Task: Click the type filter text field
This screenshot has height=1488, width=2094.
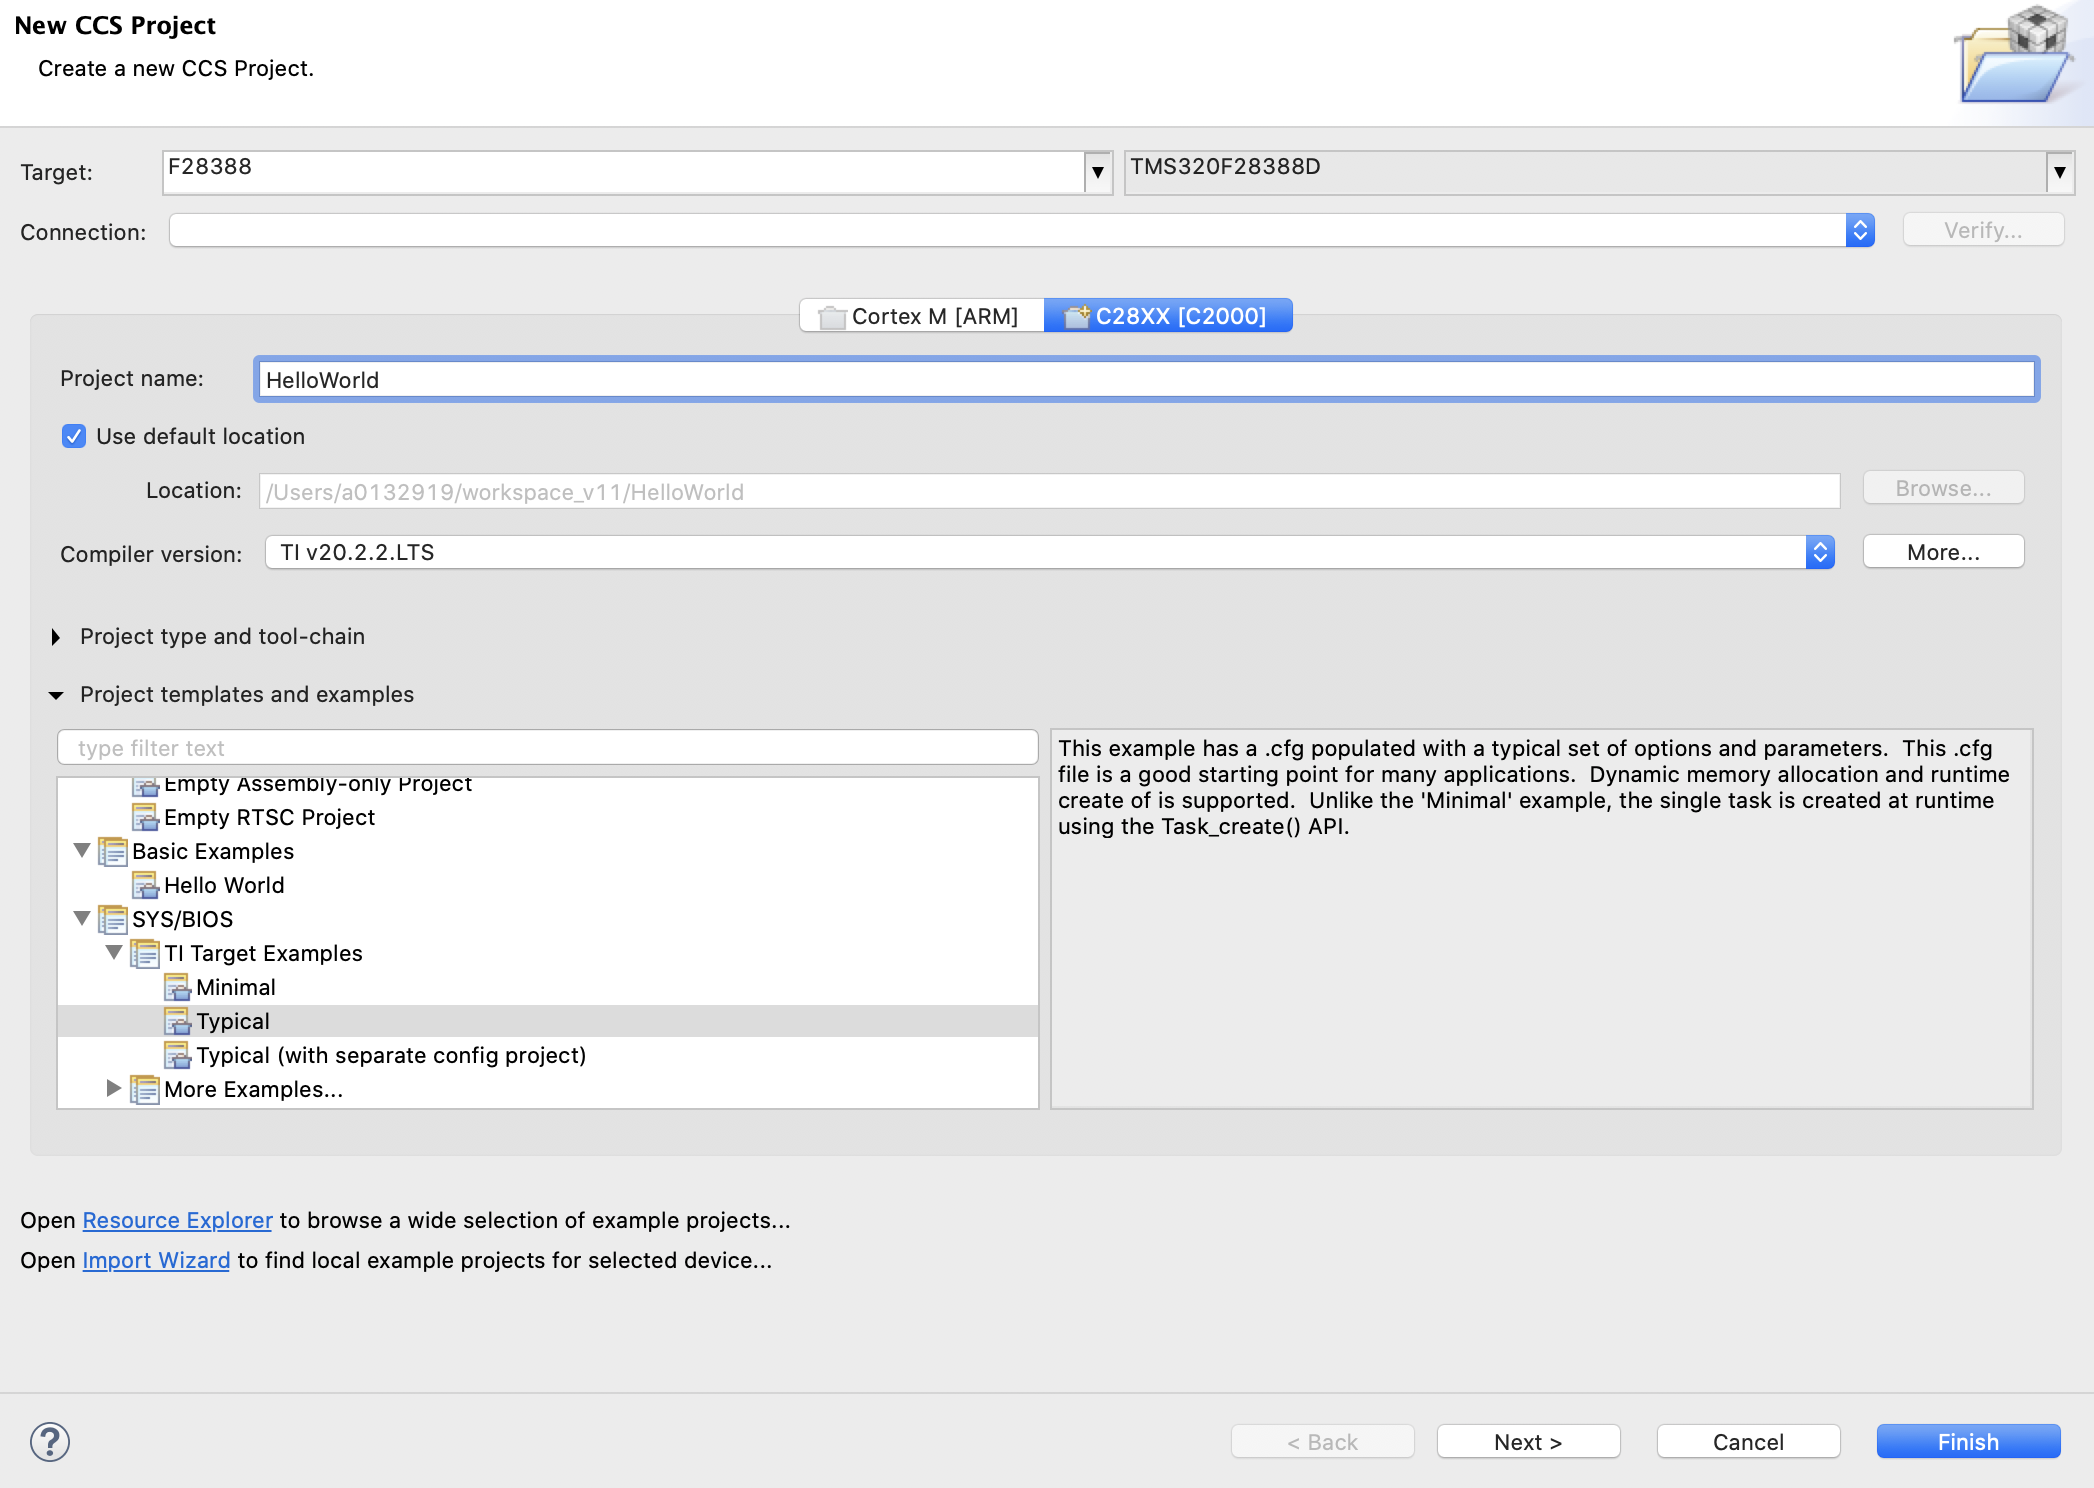Action: (547, 748)
